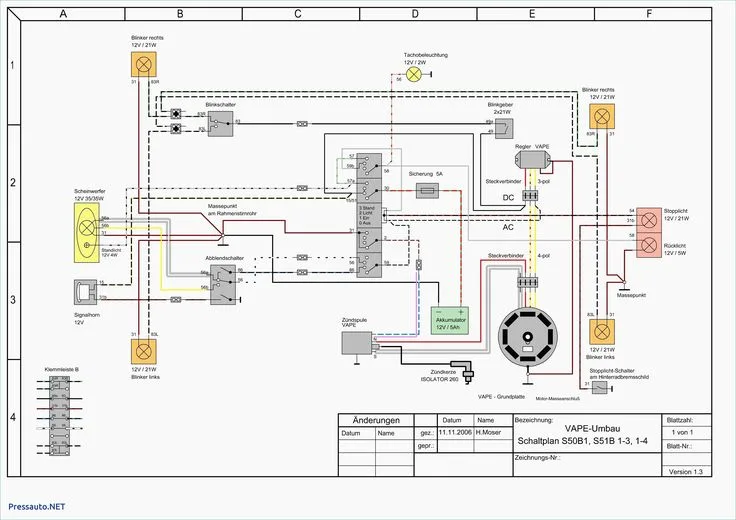Select the Rücklicht 12V/5W lamp symbol
This screenshot has width=736, height=520.
[649, 245]
